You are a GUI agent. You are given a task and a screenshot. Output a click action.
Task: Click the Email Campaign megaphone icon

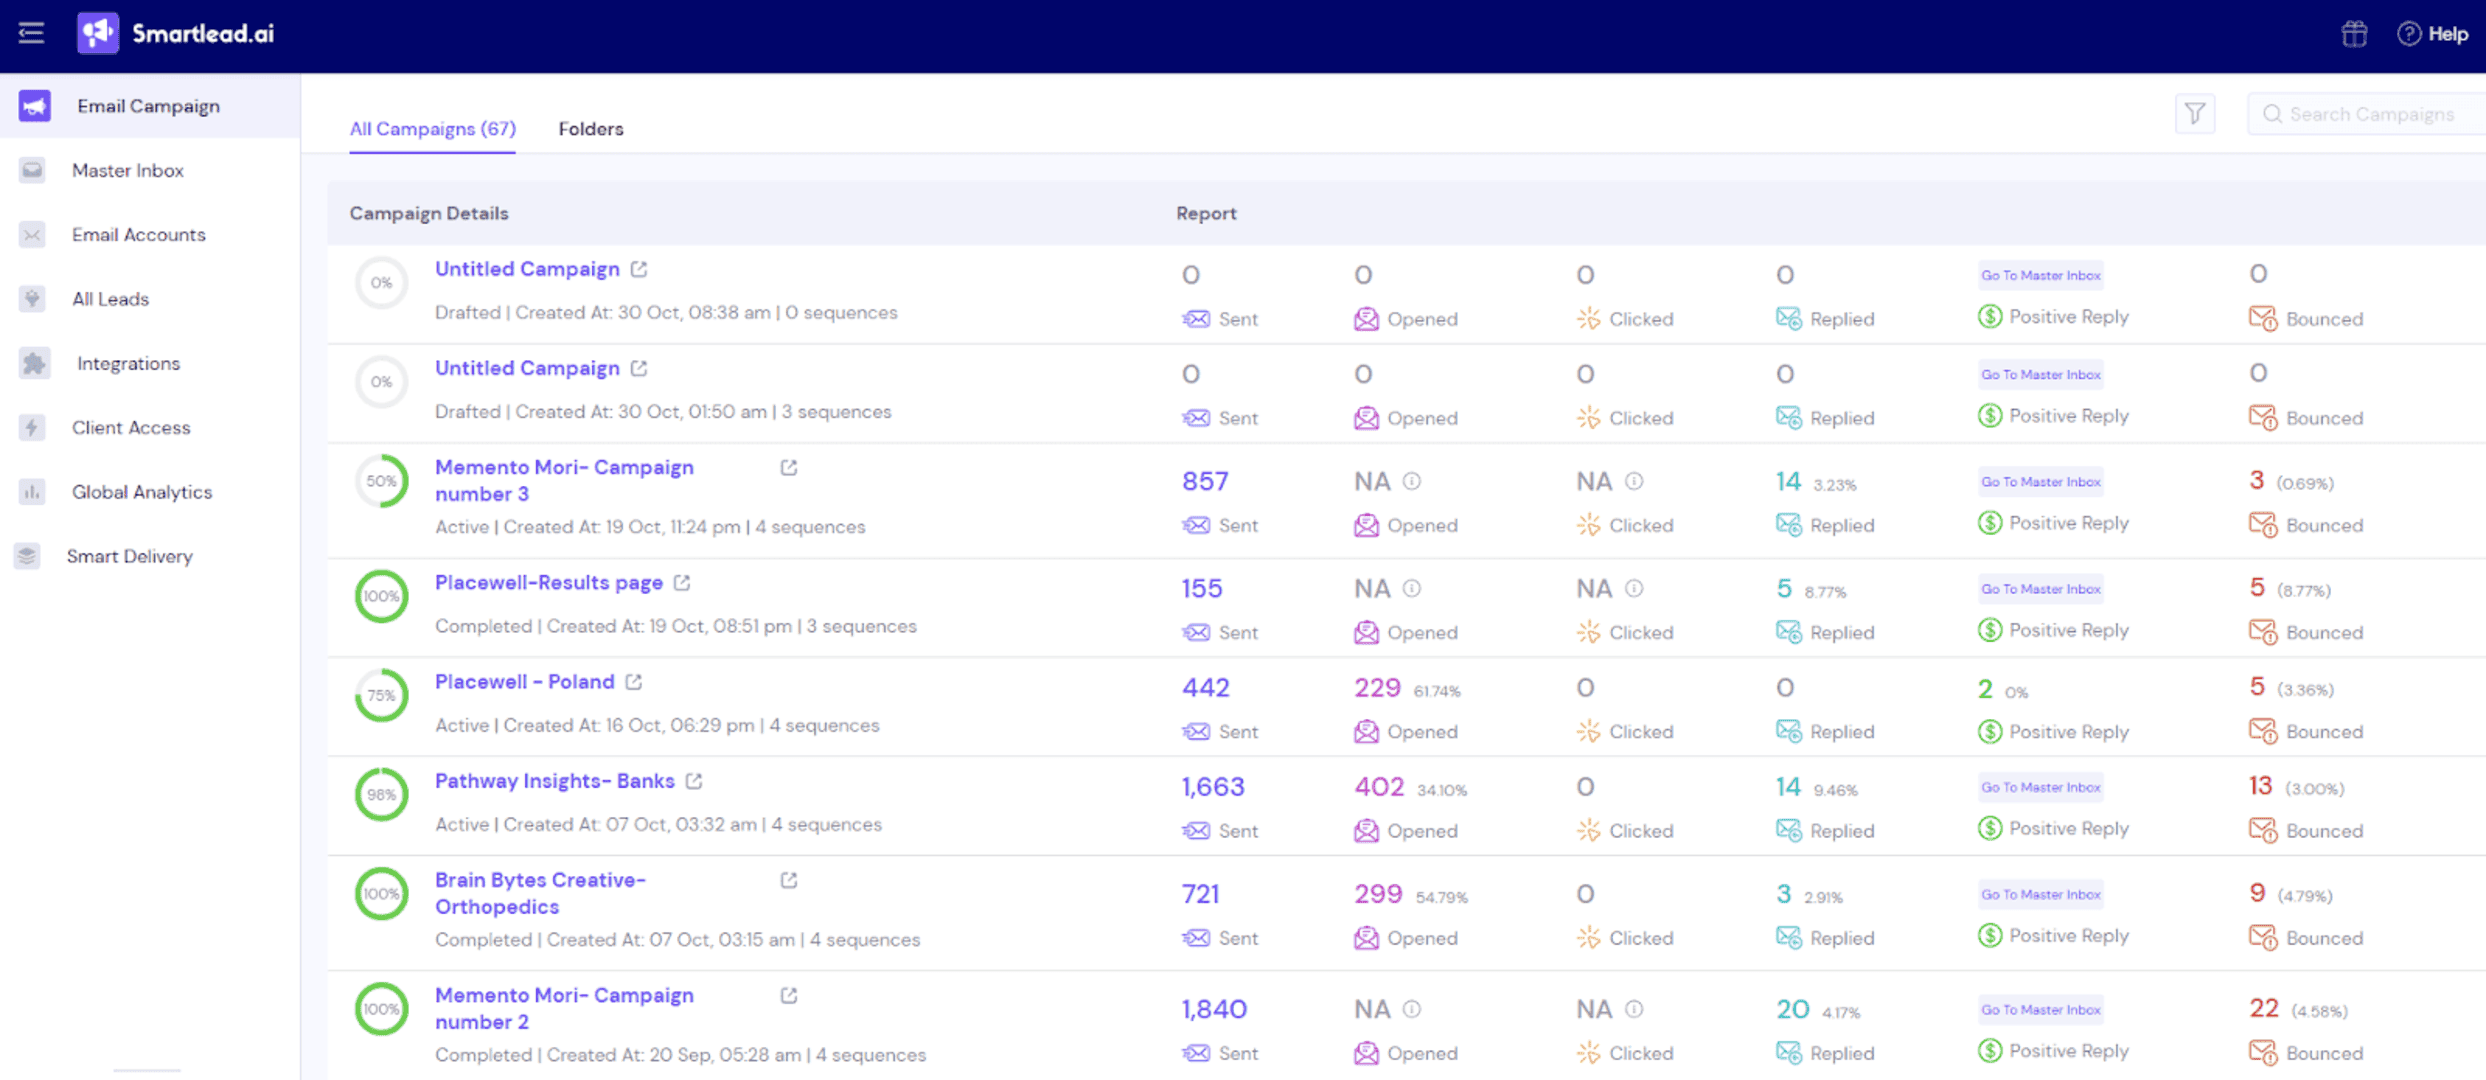pos(34,106)
